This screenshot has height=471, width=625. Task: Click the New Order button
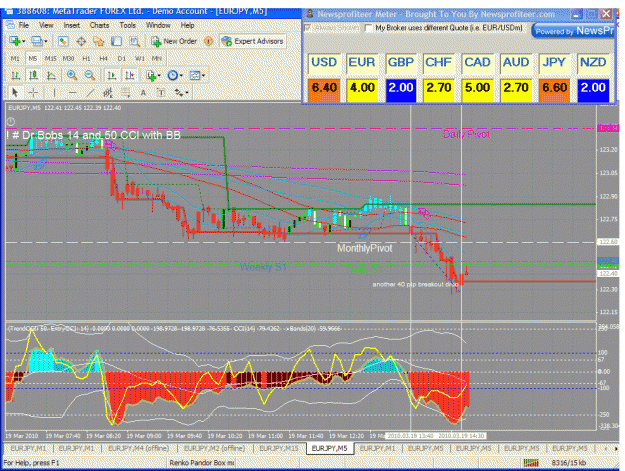pyautogui.click(x=174, y=41)
